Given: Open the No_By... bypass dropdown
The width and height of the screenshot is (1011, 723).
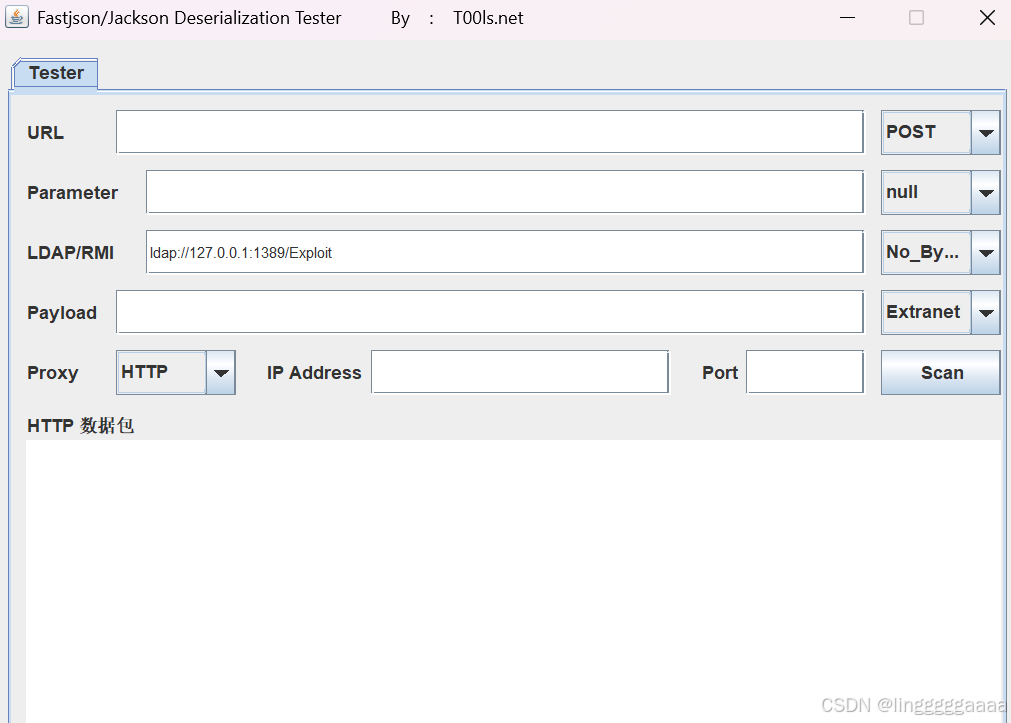Looking at the screenshot, I should point(940,252).
